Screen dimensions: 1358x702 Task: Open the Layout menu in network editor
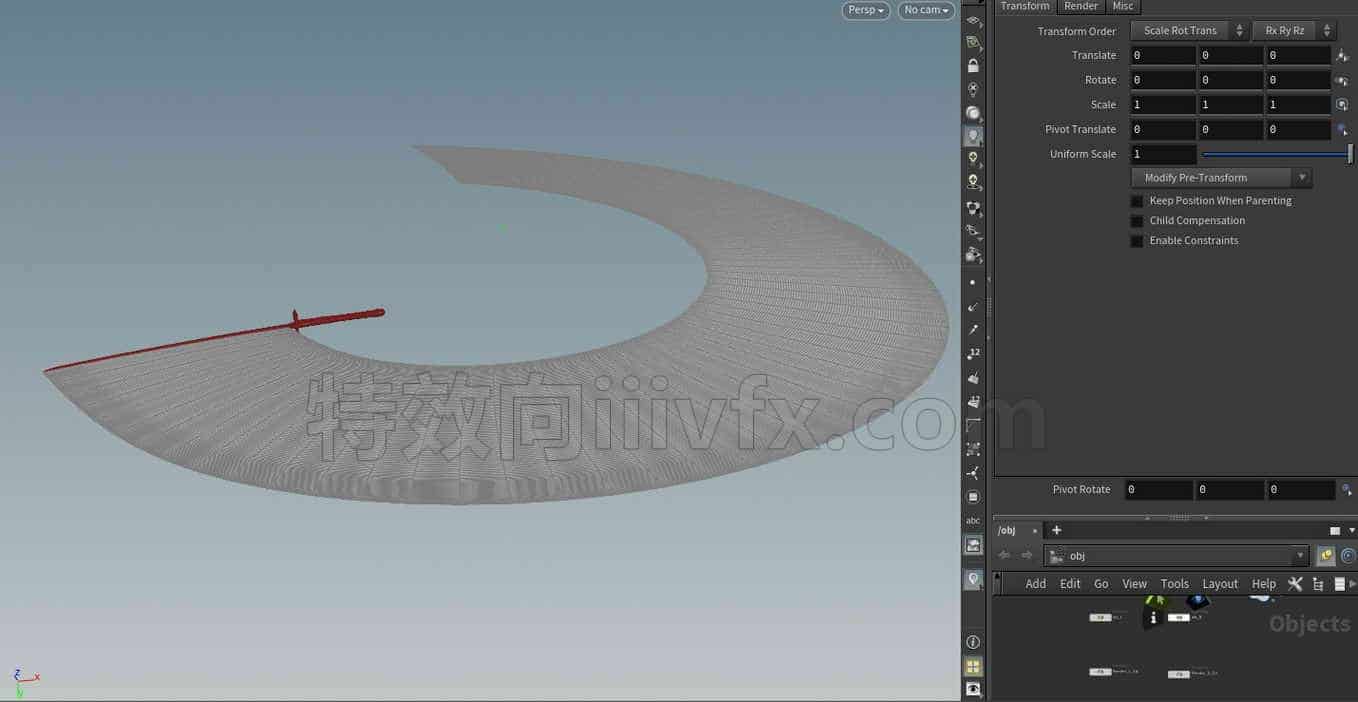tap(1220, 584)
